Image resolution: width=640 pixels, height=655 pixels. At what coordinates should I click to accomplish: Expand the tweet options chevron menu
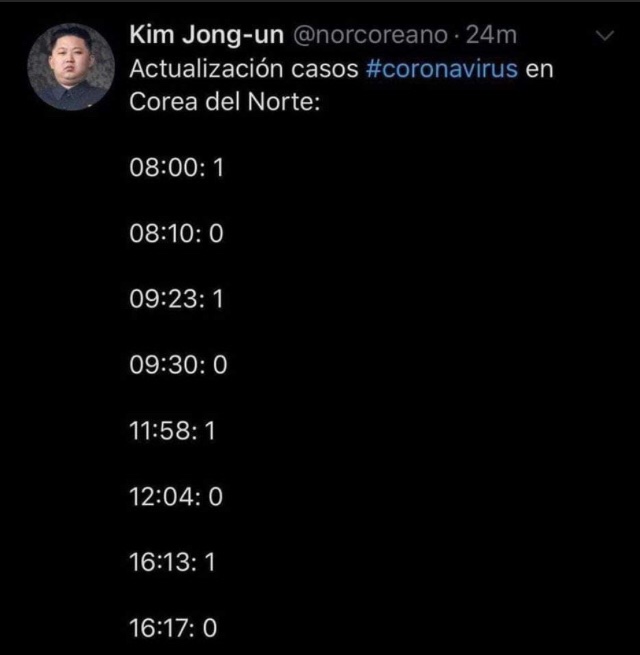605,36
